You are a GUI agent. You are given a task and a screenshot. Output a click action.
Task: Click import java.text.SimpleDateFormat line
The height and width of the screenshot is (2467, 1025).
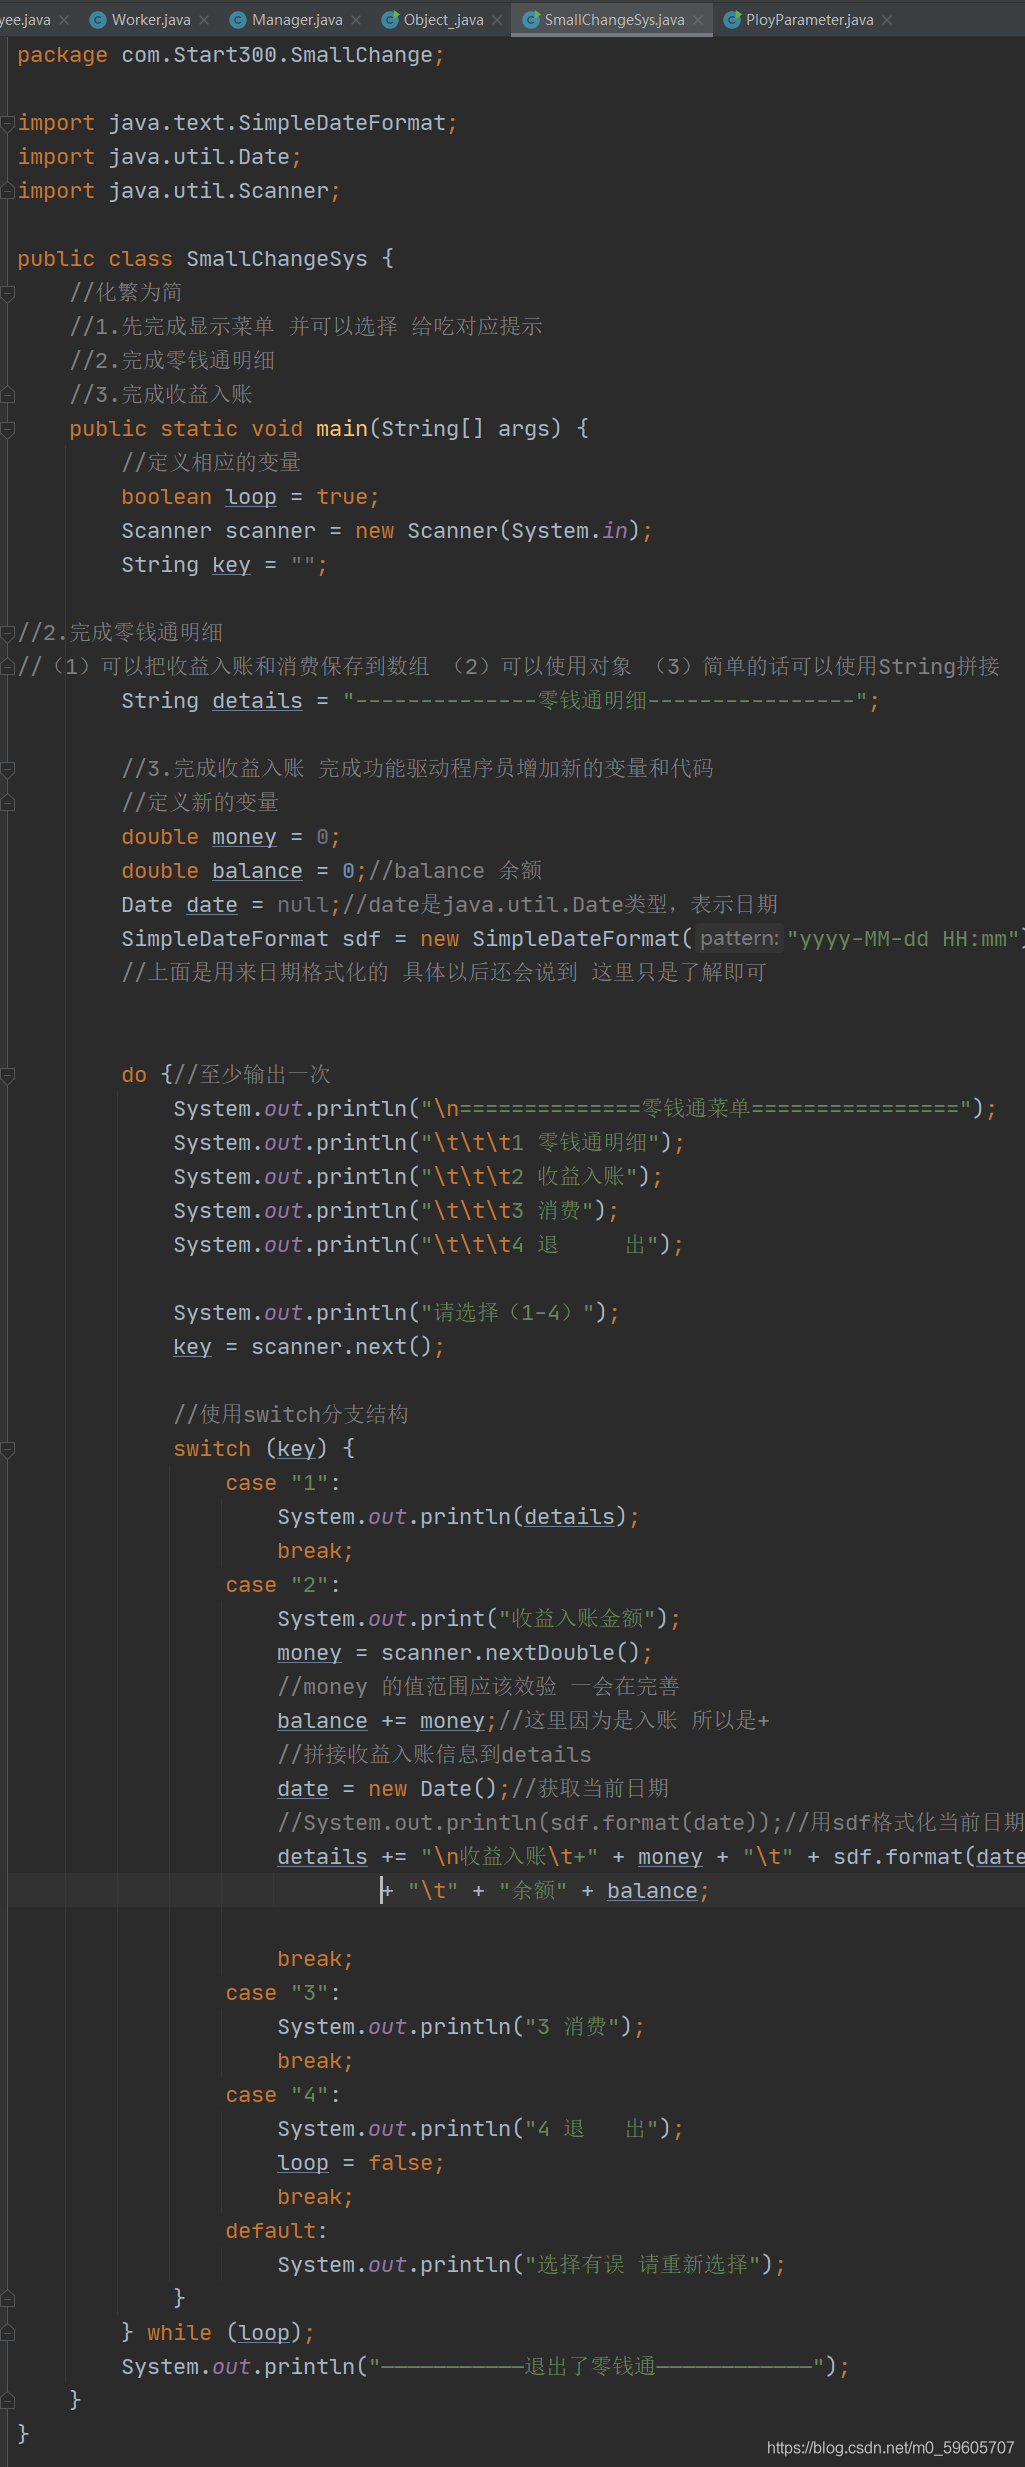click(237, 123)
